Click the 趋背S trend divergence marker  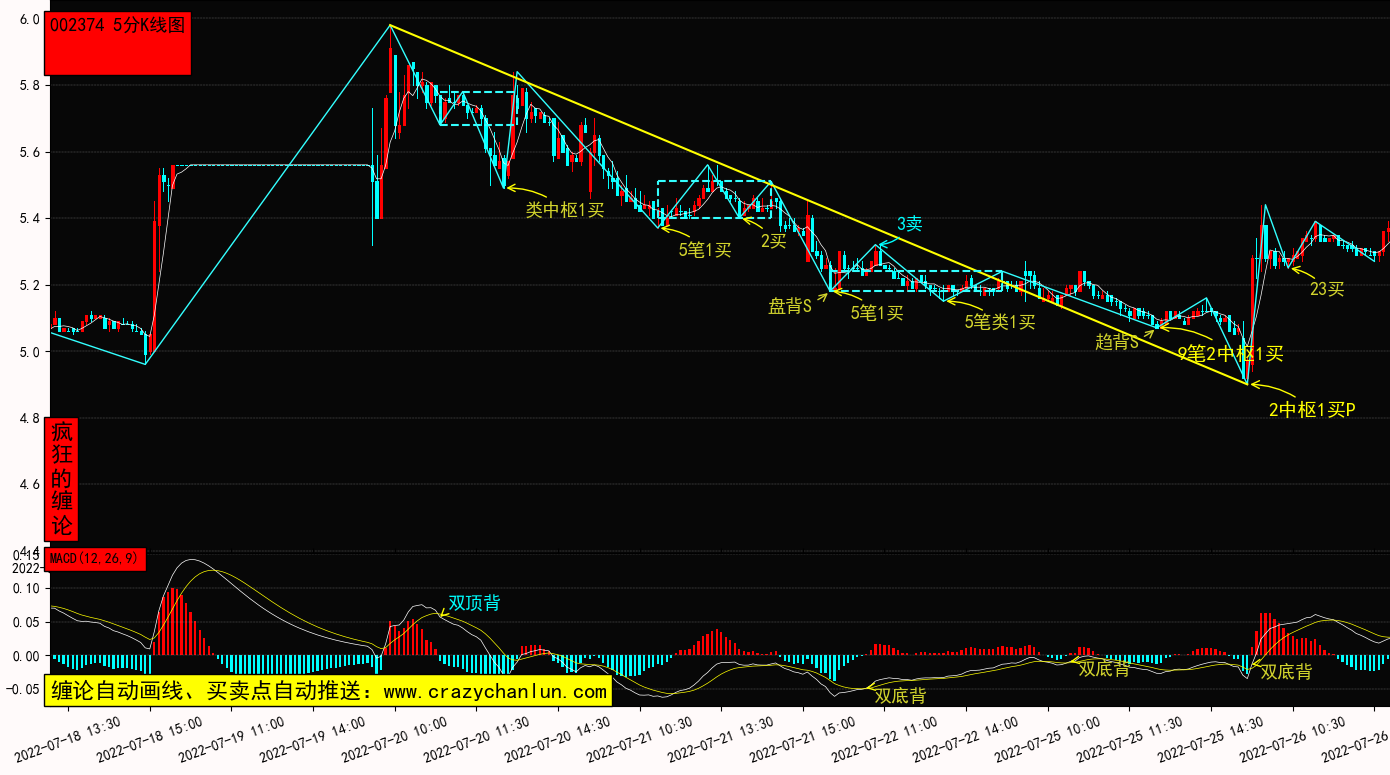(x=1117, y=342)
